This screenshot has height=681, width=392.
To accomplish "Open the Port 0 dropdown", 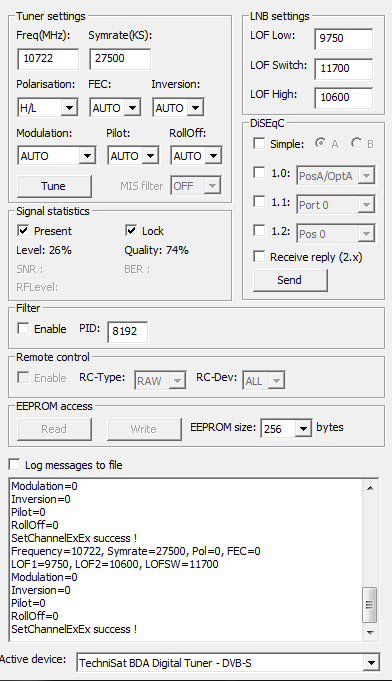I will [336, 205].
